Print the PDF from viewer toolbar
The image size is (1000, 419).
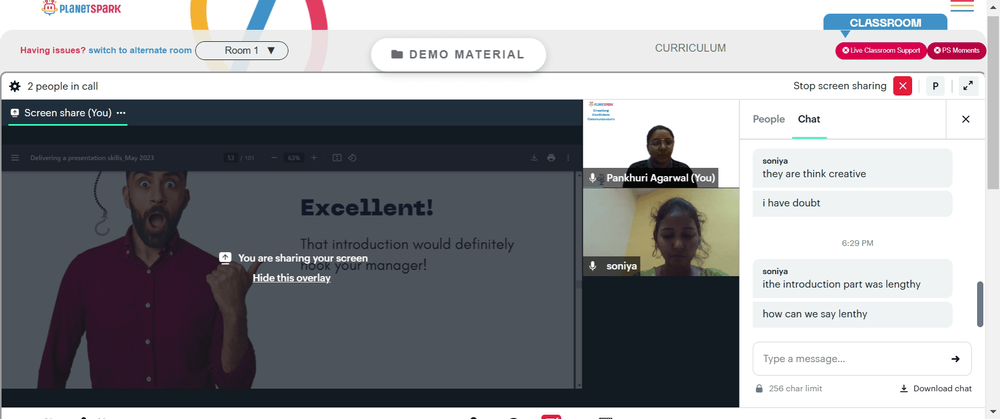[x=551, y=158]
